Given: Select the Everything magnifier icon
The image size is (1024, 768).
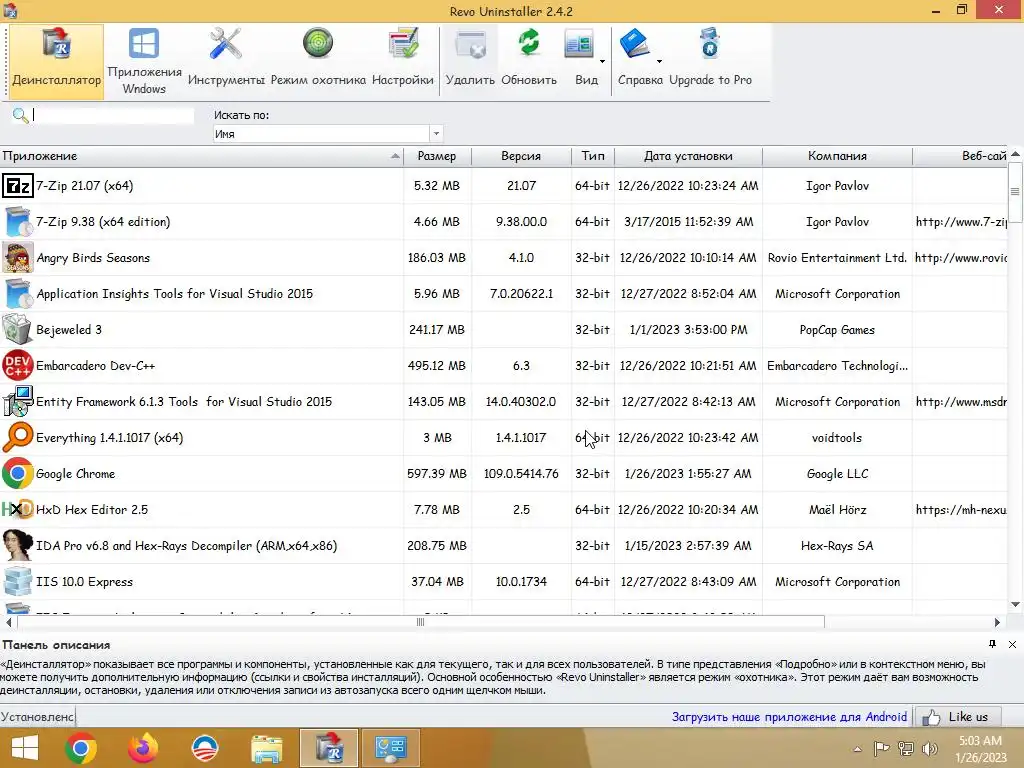Looking at the screenshot, I should coord(17,437).
